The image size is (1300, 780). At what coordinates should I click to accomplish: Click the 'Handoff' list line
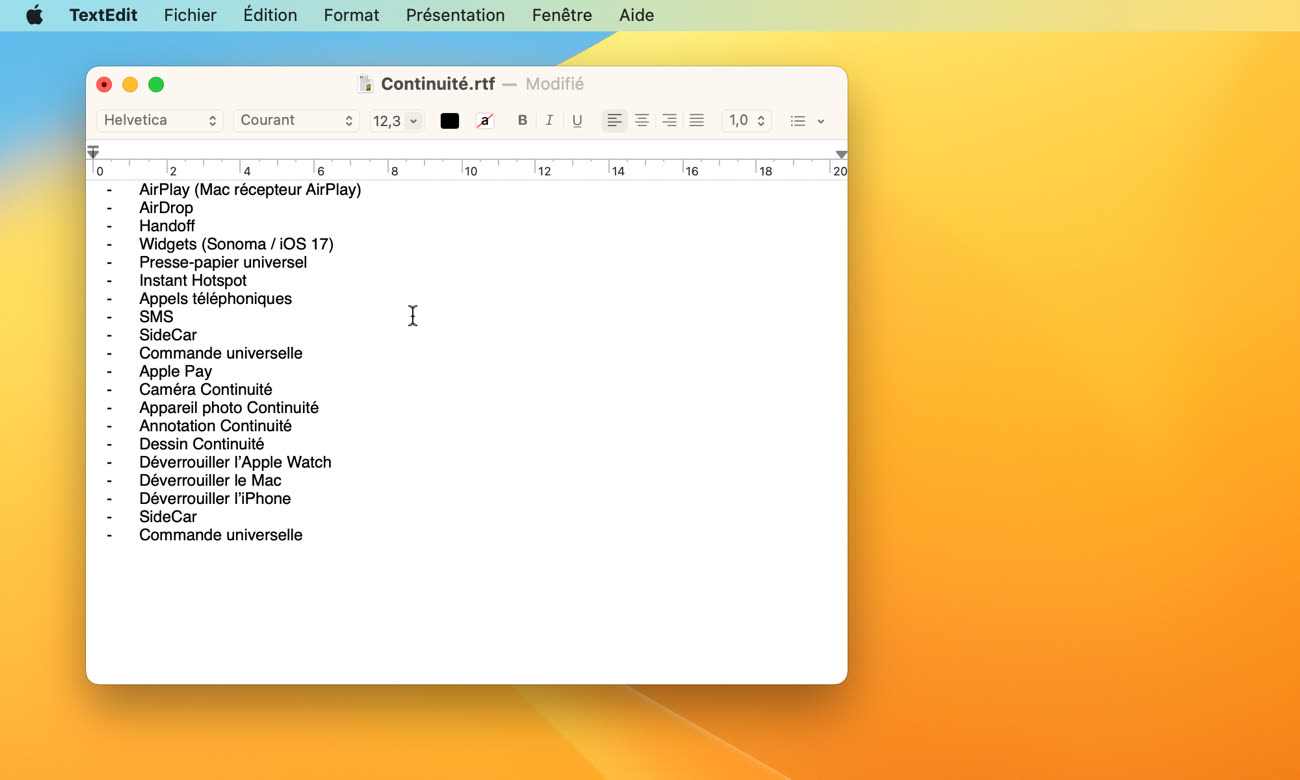[167, 226]
